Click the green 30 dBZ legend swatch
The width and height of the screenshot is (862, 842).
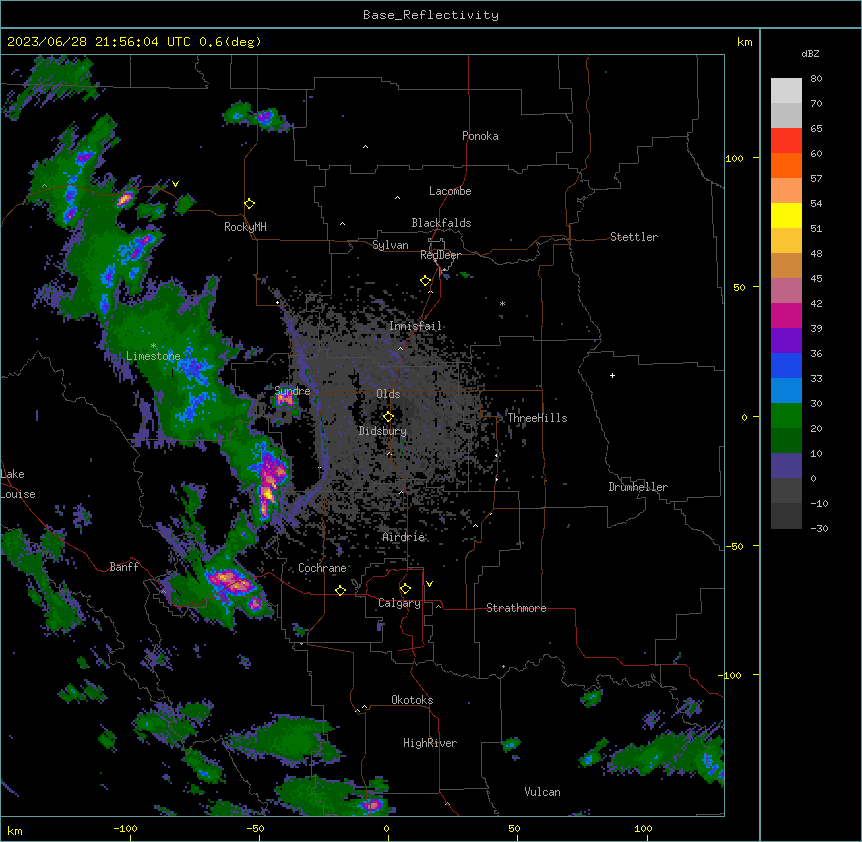[786, 416]
